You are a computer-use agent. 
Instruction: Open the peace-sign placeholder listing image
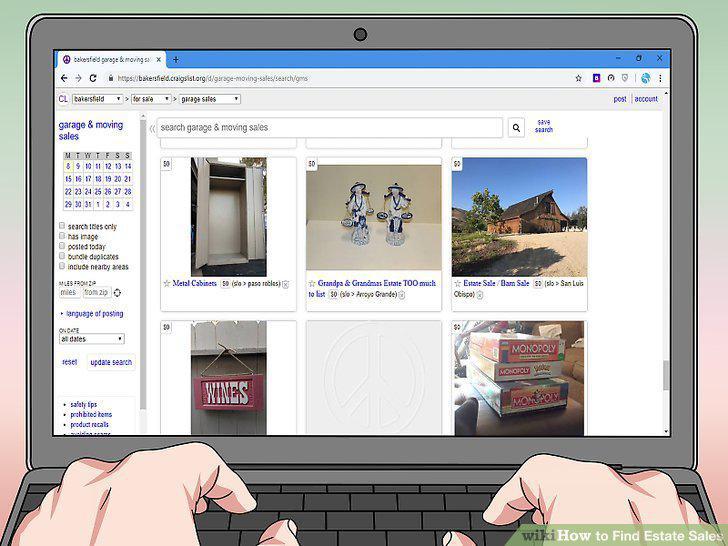click(374, 378)
